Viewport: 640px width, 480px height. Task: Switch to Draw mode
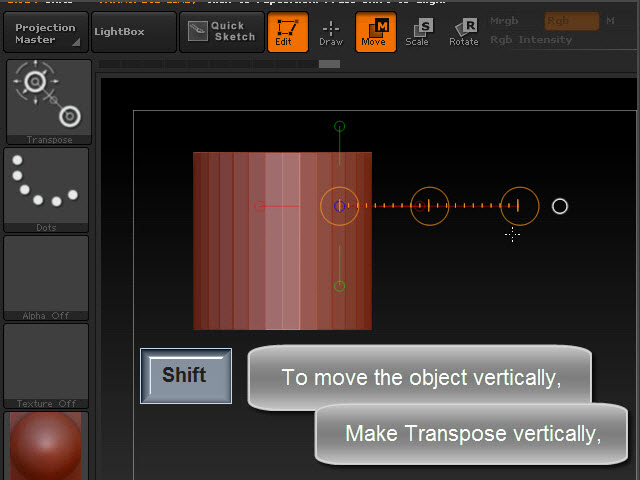tap(331, 32)
